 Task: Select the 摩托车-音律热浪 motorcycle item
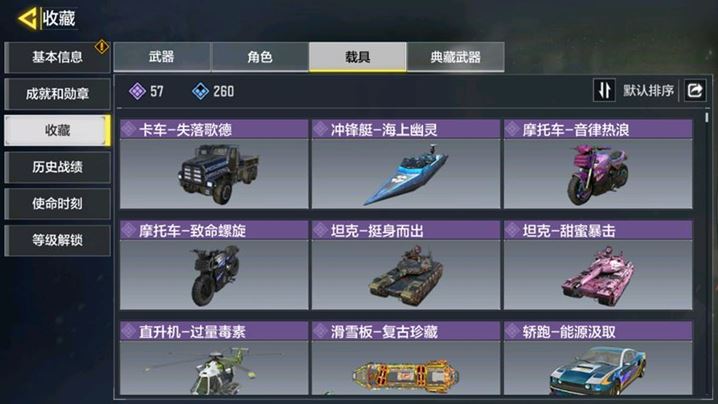(598, 164)
